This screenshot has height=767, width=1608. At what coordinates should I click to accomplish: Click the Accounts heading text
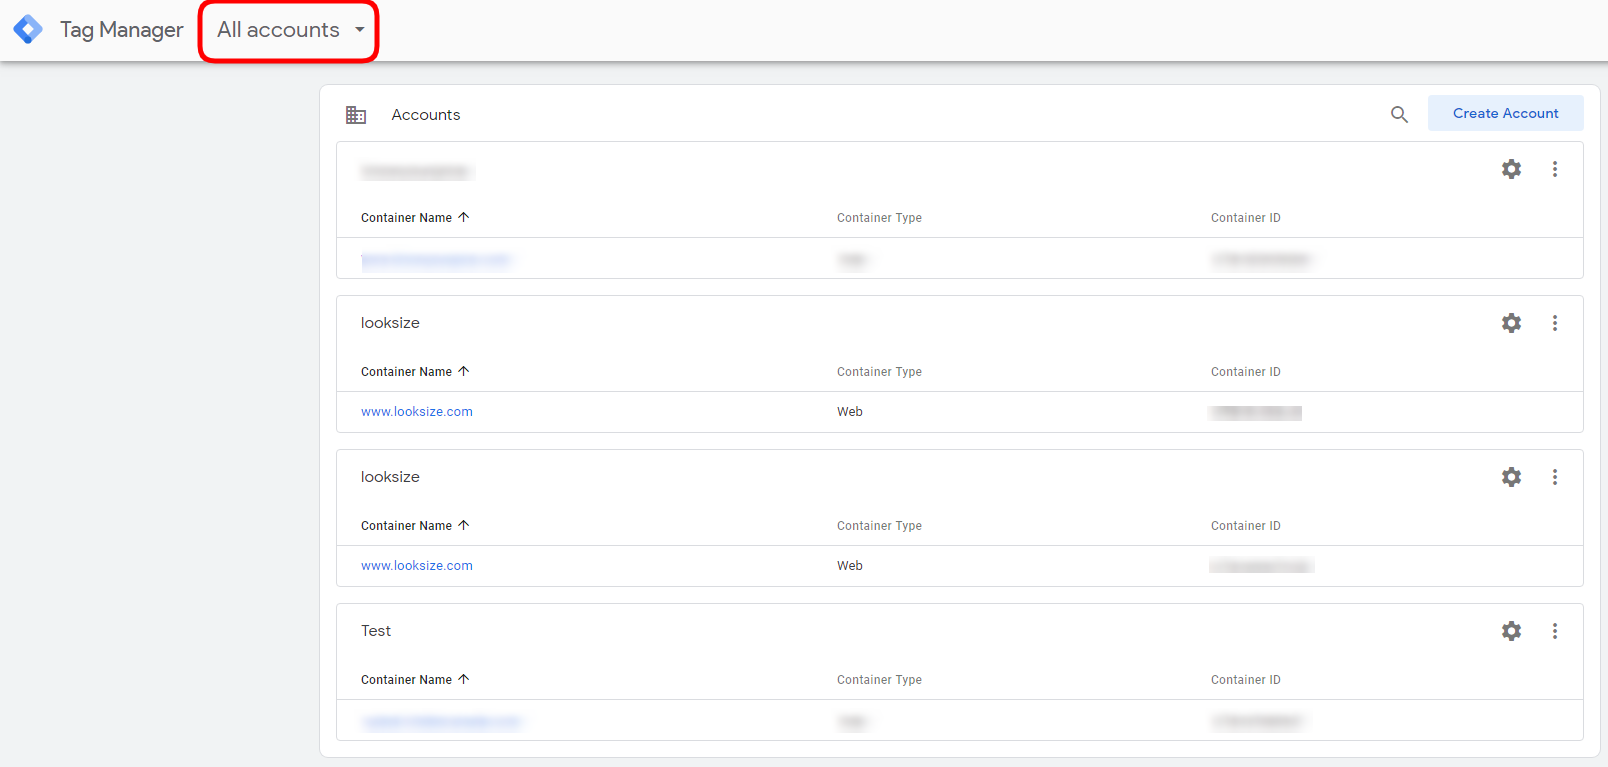(426, 115)
